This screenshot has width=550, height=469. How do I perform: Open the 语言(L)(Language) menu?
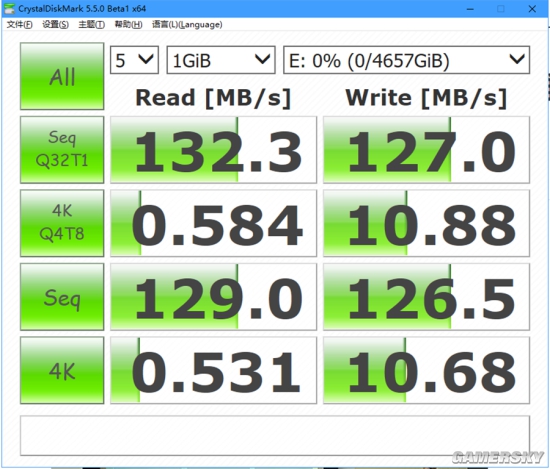(x=187, y=25)
